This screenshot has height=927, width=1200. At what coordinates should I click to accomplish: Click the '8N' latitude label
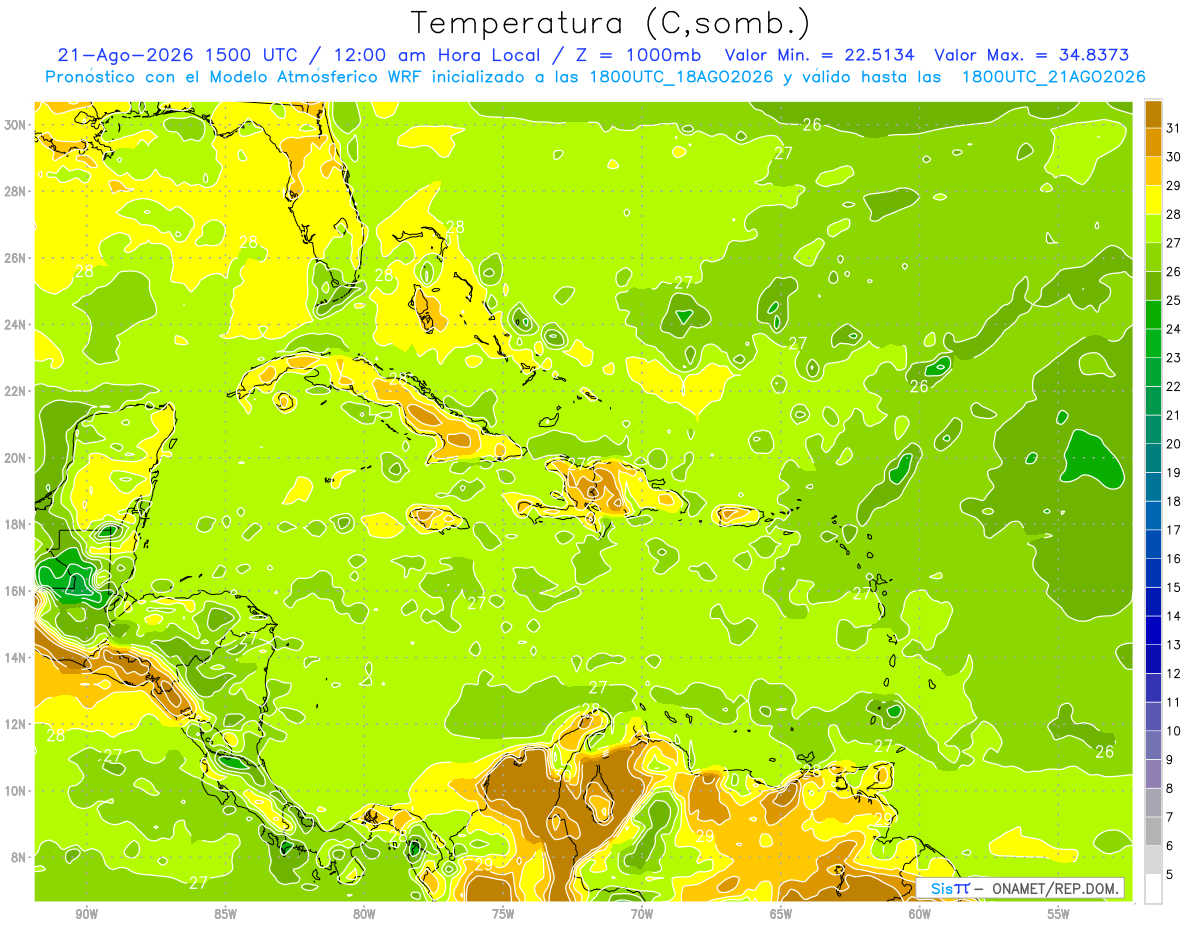20,857
